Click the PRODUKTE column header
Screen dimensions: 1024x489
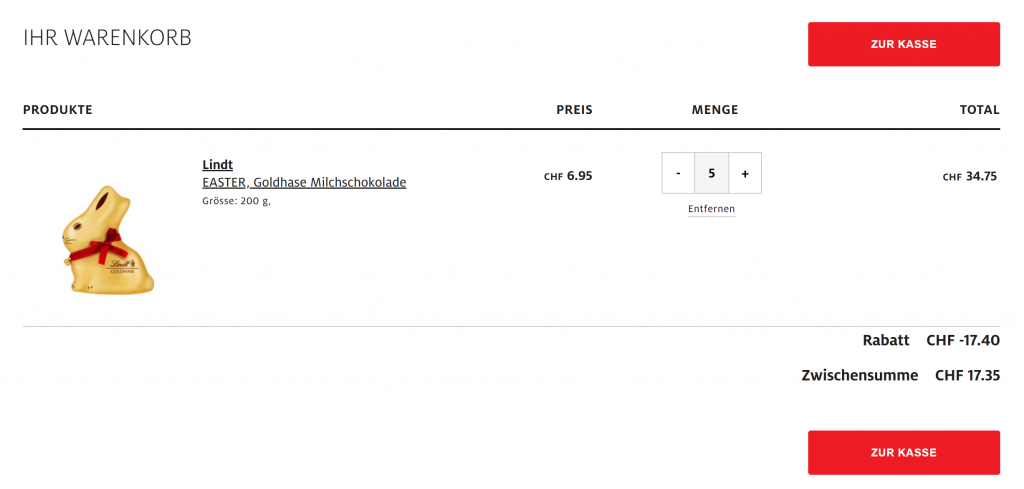58,110
